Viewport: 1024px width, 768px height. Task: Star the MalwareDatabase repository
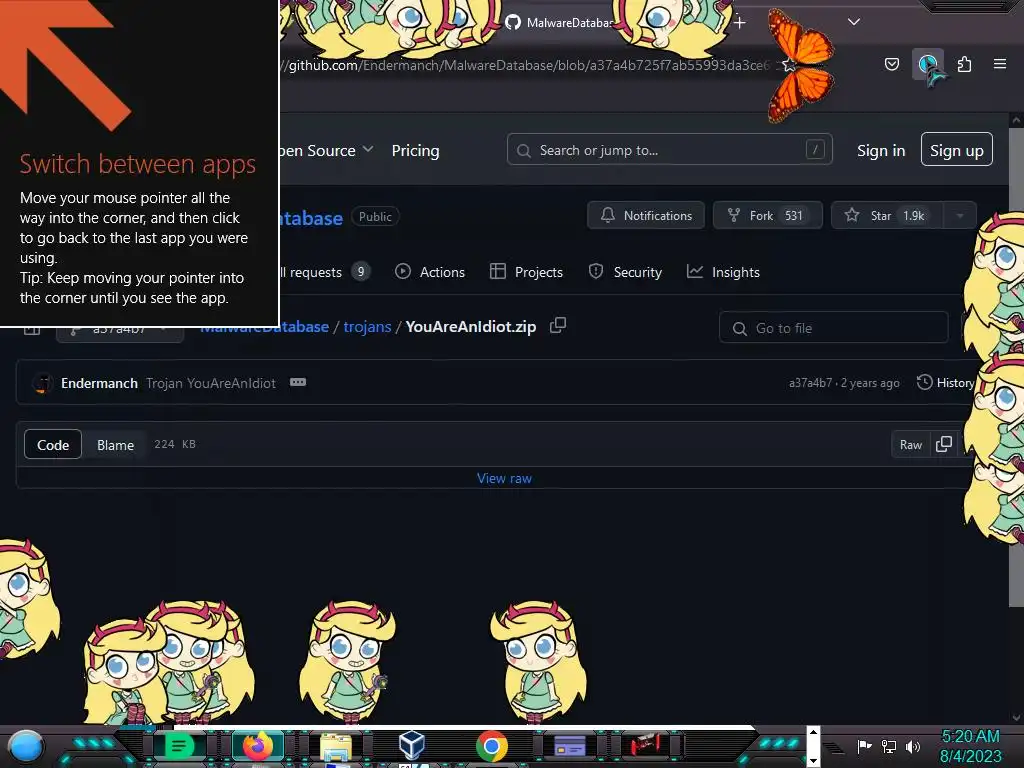coord(887,216)
